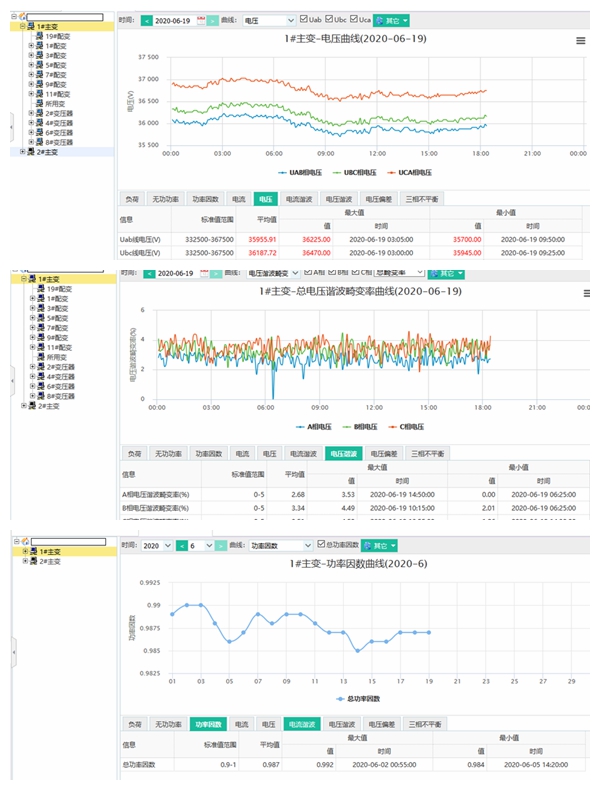Viewport: 600px width, 790px height.
Task: Open 其它 button in voltage toolbar
Action: click(x=391, y=21)
